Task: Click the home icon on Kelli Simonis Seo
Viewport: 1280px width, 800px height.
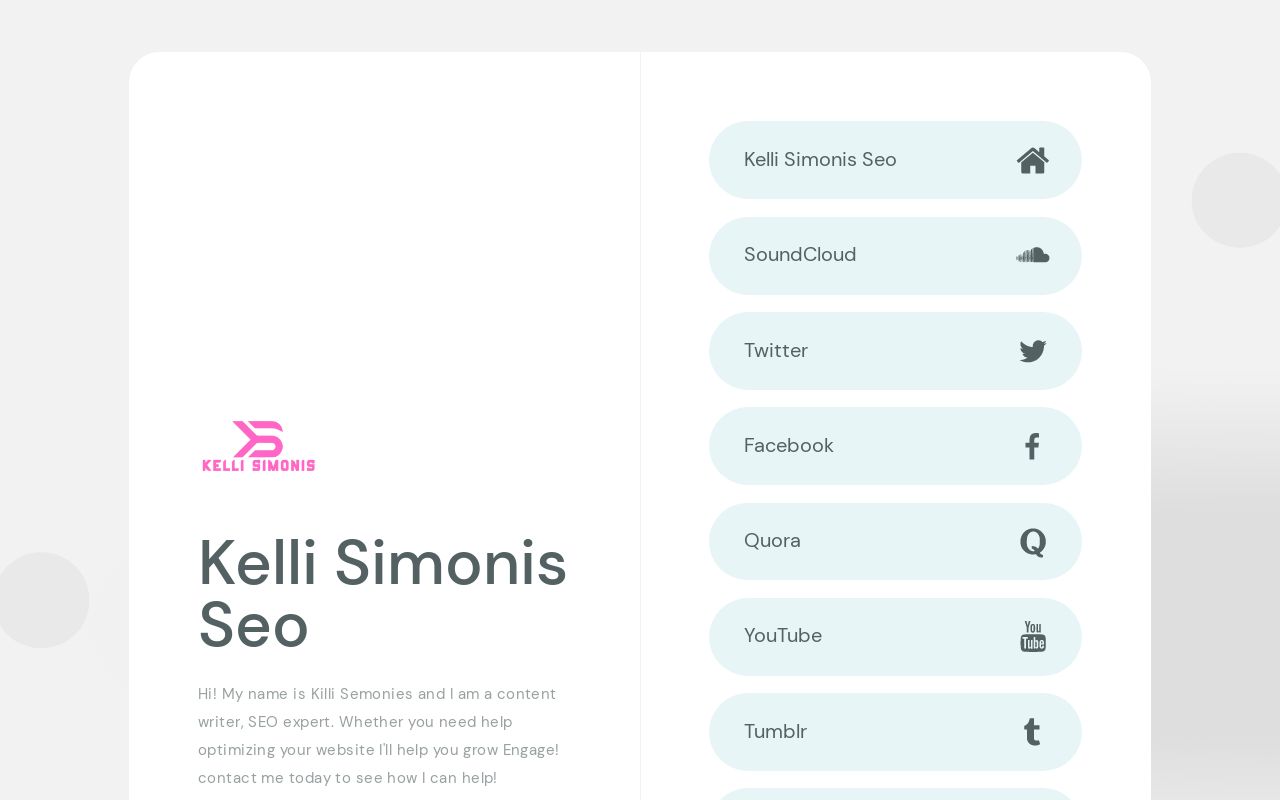Action: click(1032, 160)
